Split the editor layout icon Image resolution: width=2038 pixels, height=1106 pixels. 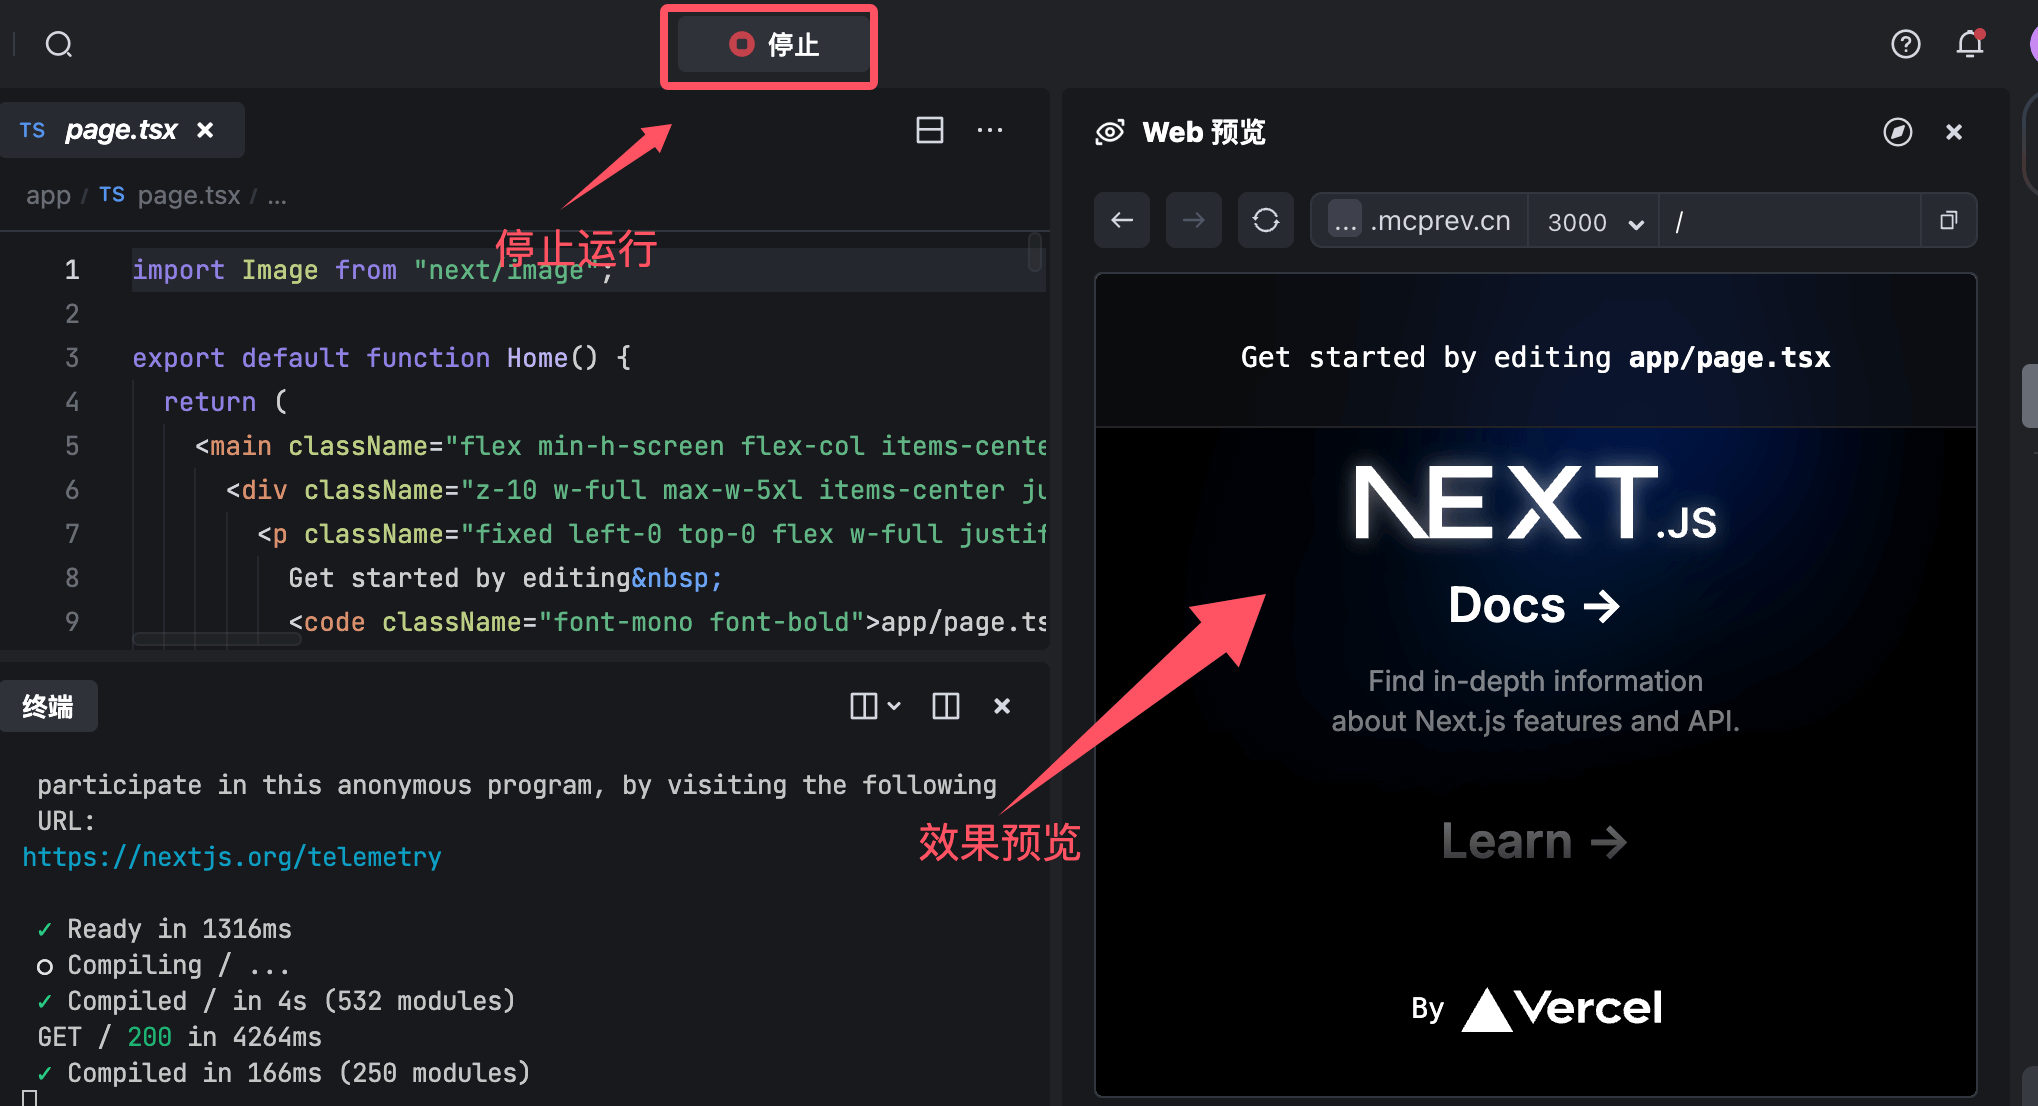pyautogui.click(x=930, y=130)
